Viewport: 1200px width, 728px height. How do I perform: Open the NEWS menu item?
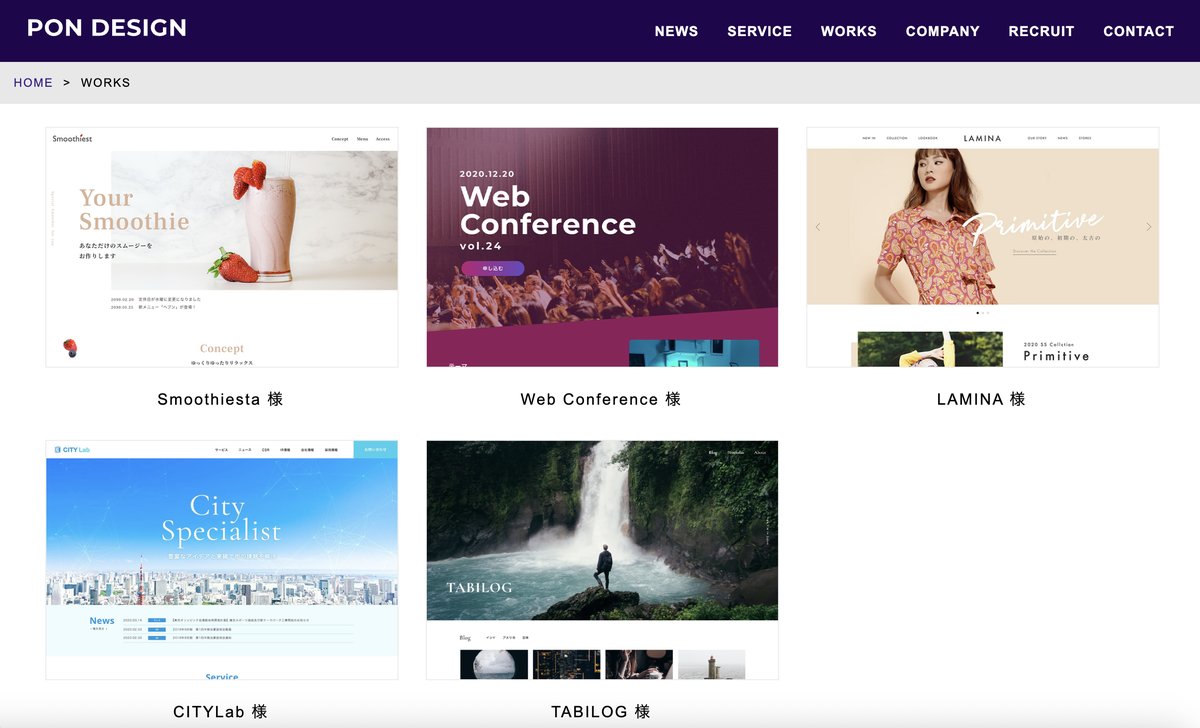[676, 31]
